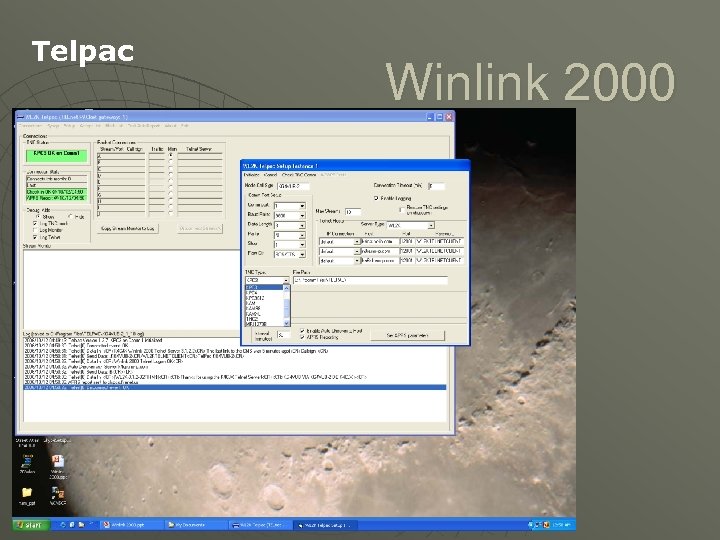Select the highlighted blue log line
Image resolution: width=720 pixels, height=540 pixels.
tap(235, 388)
